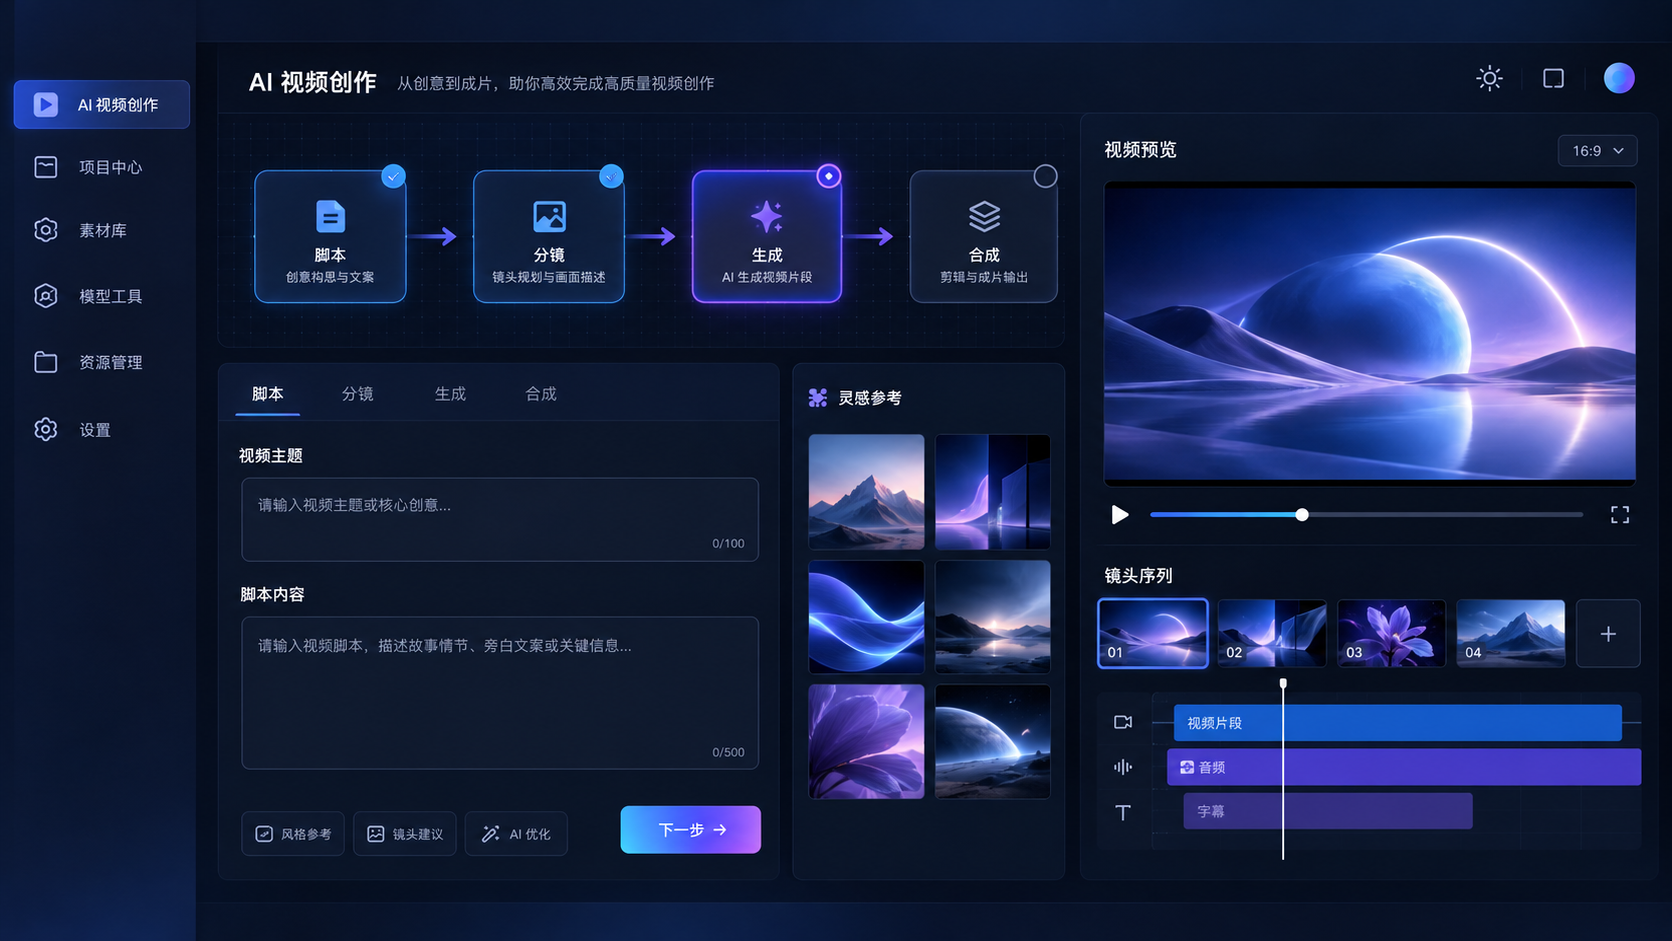Click the 下一步 button
The height and width of the screenshot is (941, 1672).
[x=691, y=830]
